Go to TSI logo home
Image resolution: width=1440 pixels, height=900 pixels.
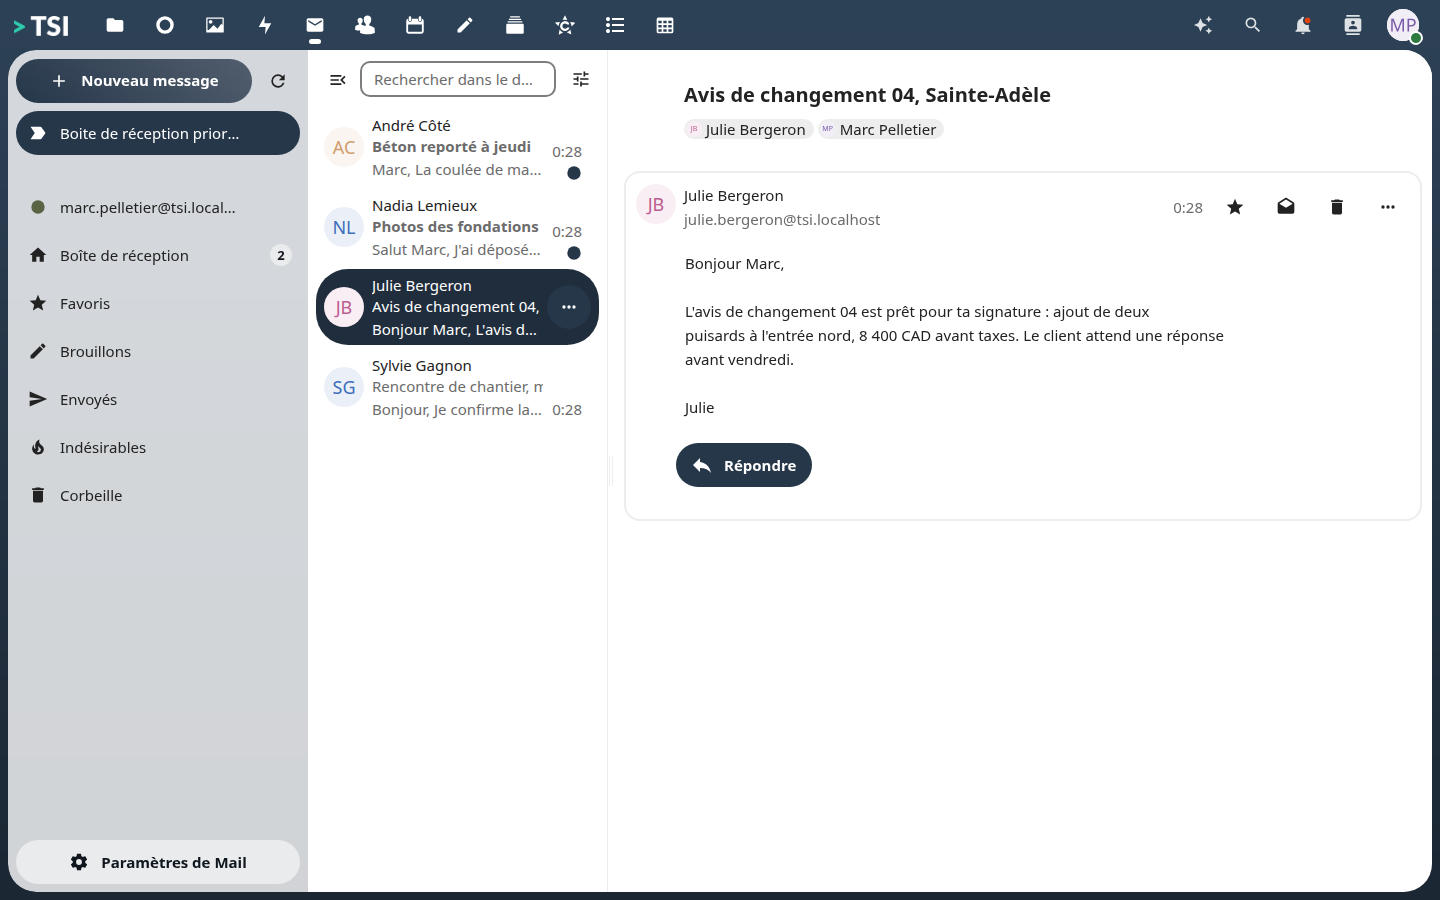[41, 25]
